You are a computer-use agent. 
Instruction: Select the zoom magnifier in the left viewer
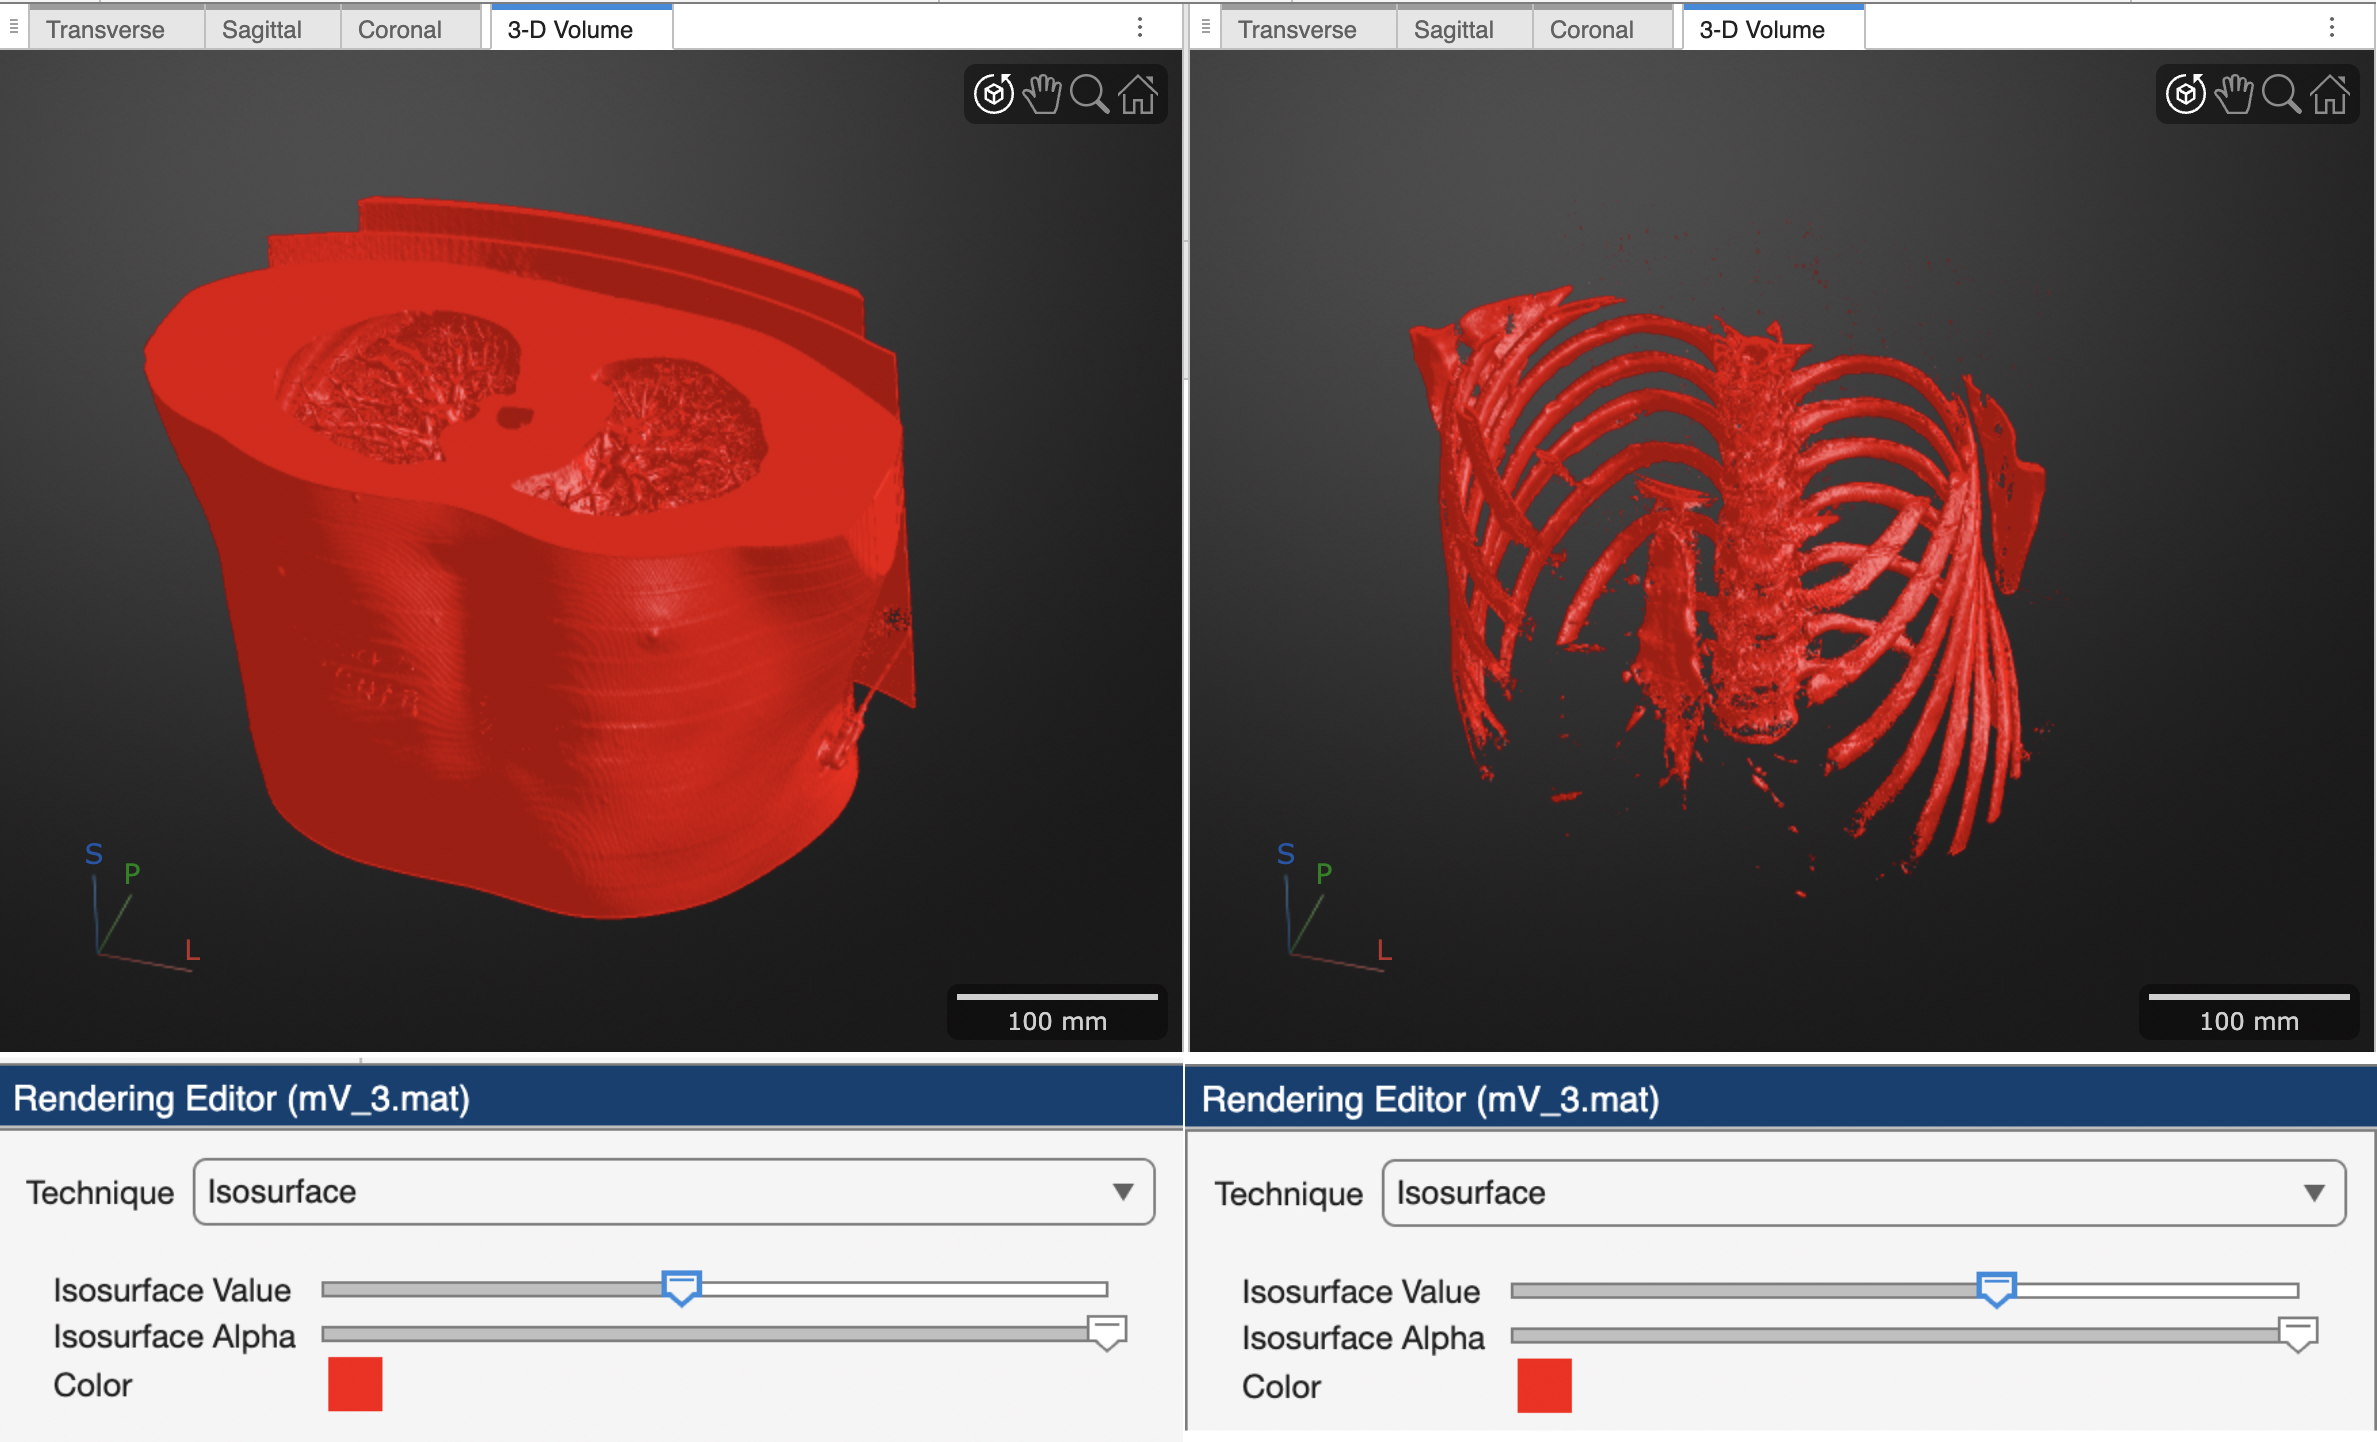(1089, 93)
